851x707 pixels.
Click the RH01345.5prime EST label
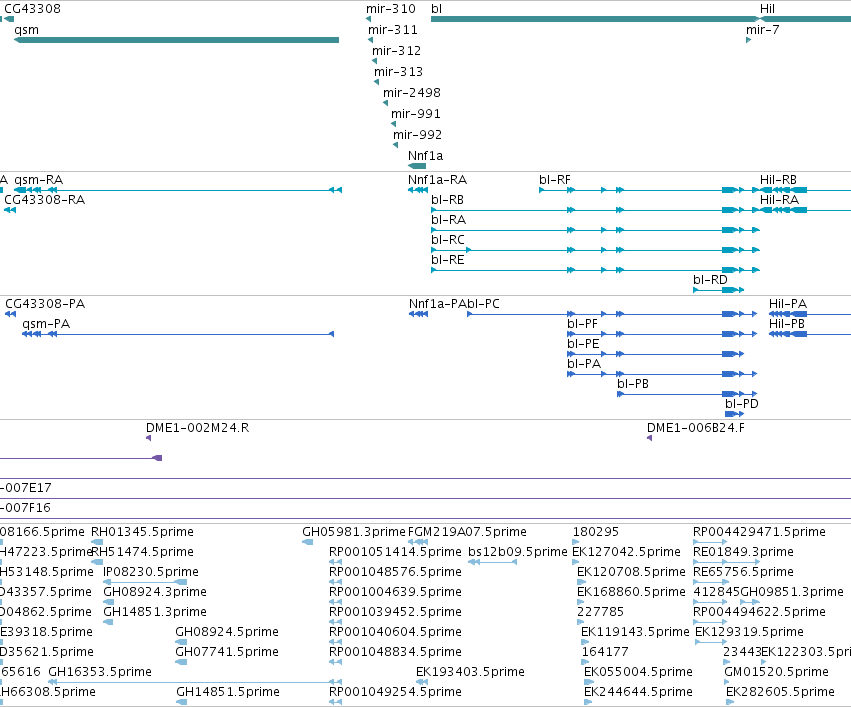pos(142,532)
